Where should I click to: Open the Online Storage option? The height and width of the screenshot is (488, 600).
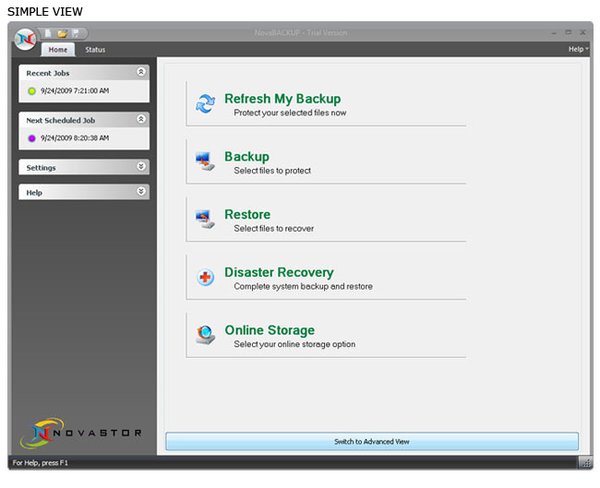326,335
